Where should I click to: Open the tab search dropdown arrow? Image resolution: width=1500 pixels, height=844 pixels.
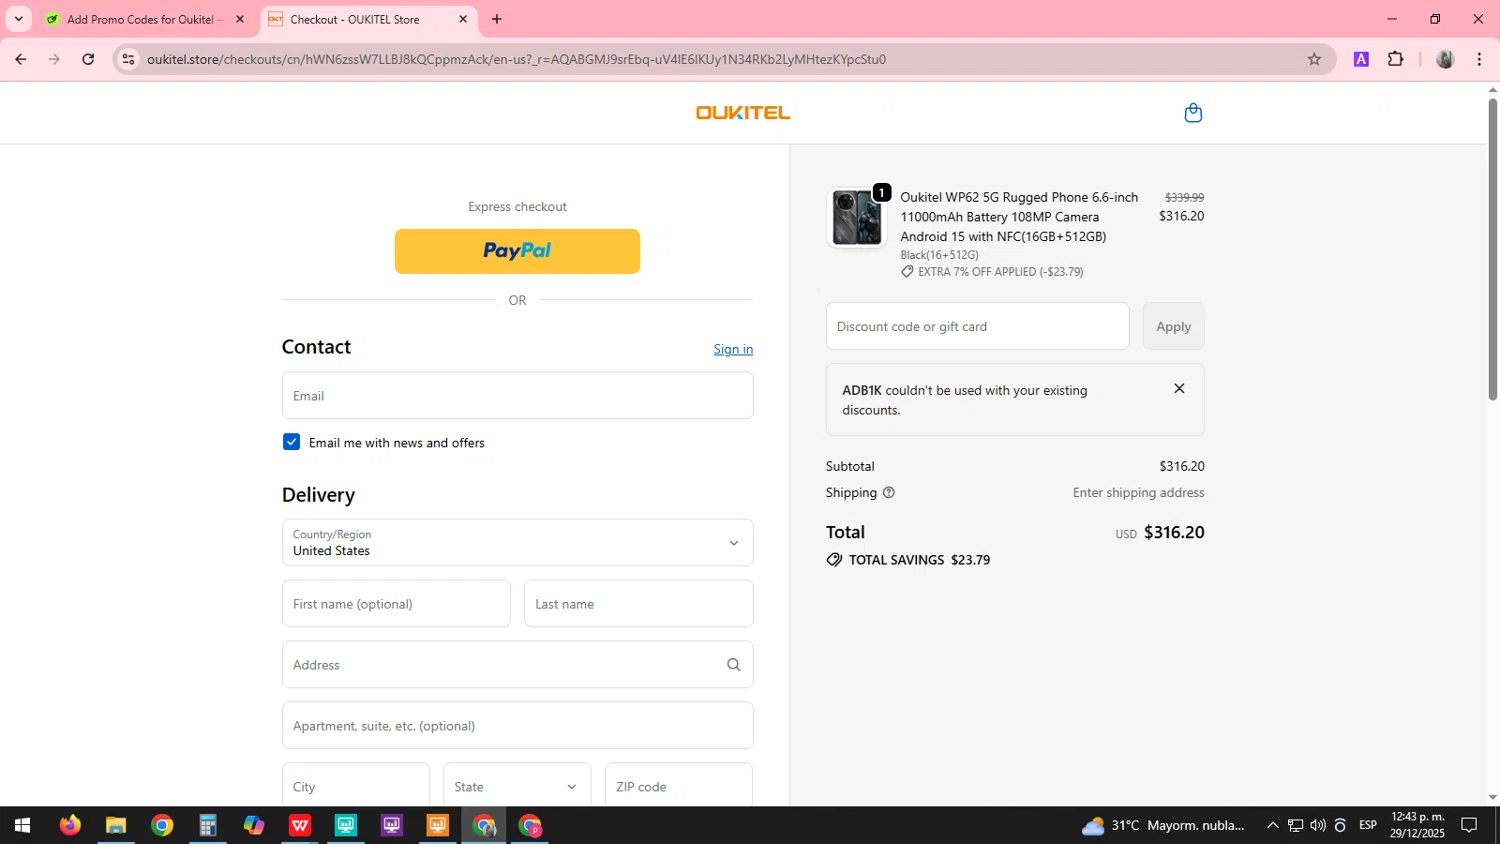(18, 19)
